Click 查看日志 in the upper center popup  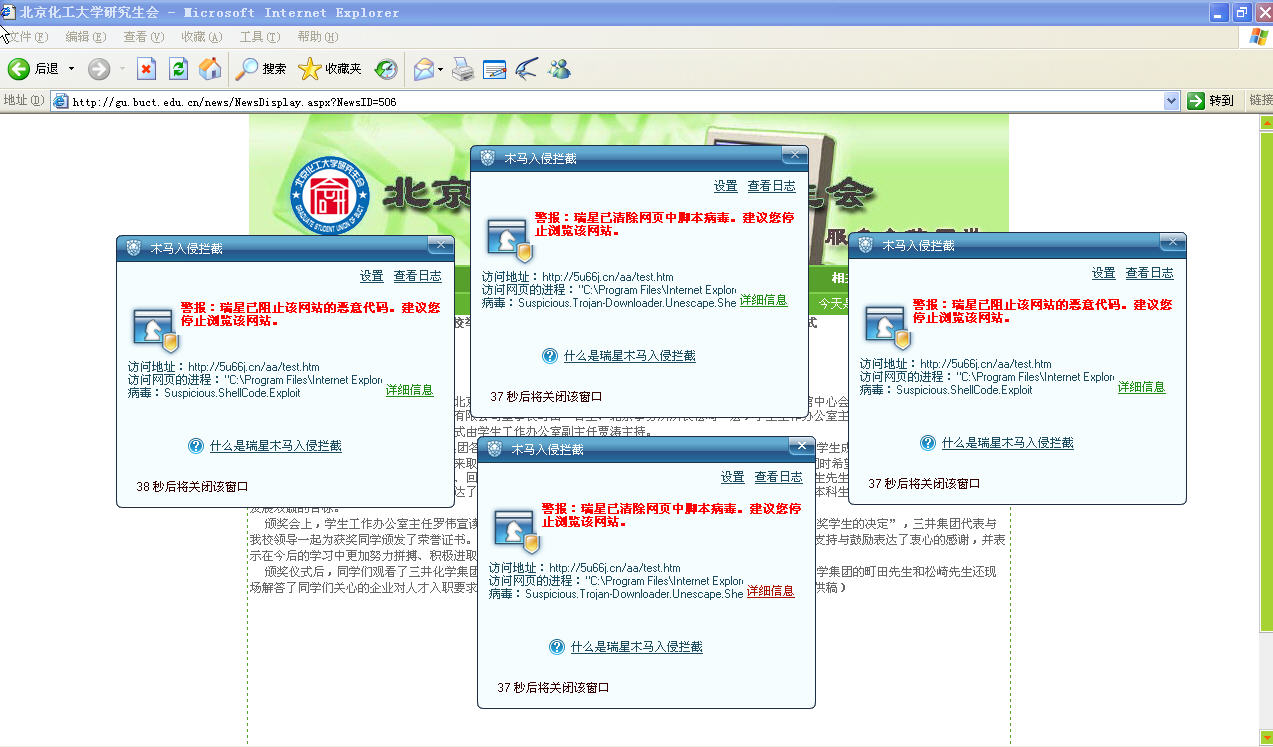point(772,186)
